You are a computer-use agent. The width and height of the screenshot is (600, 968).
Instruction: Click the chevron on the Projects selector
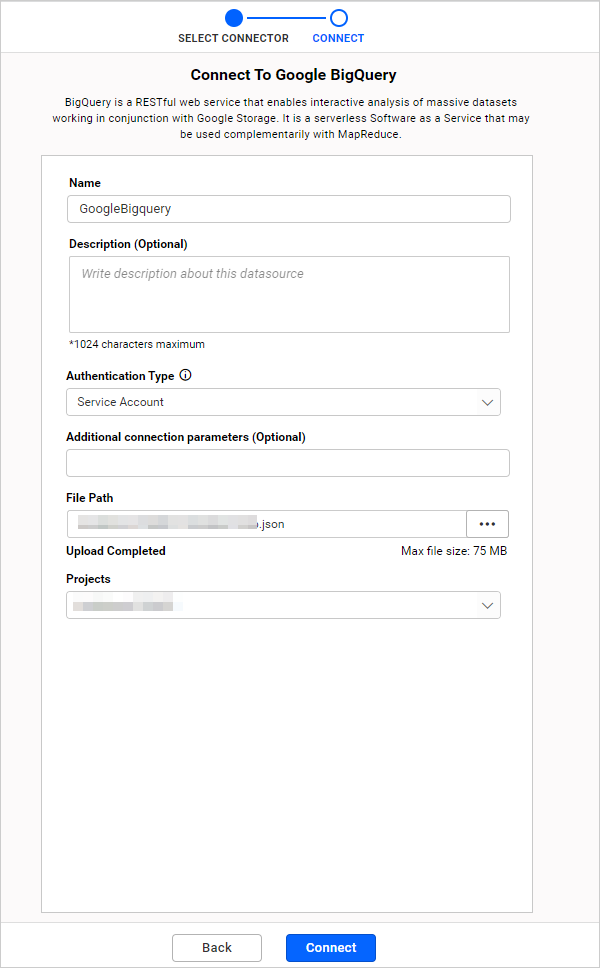488,605
